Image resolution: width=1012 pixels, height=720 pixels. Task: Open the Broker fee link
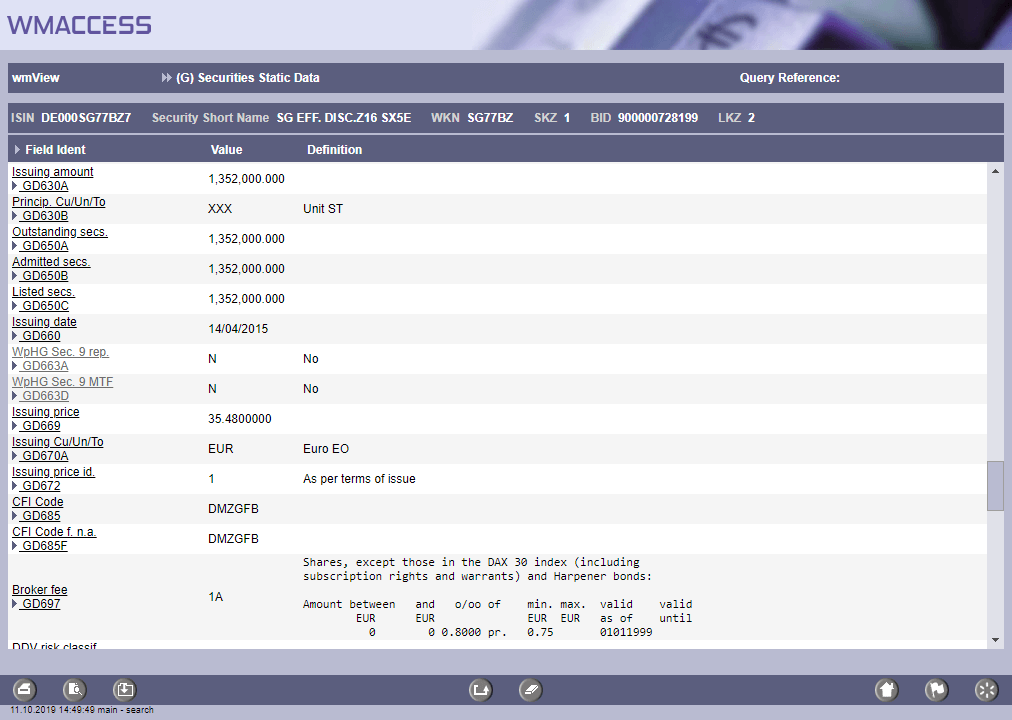tap(40, 590)
